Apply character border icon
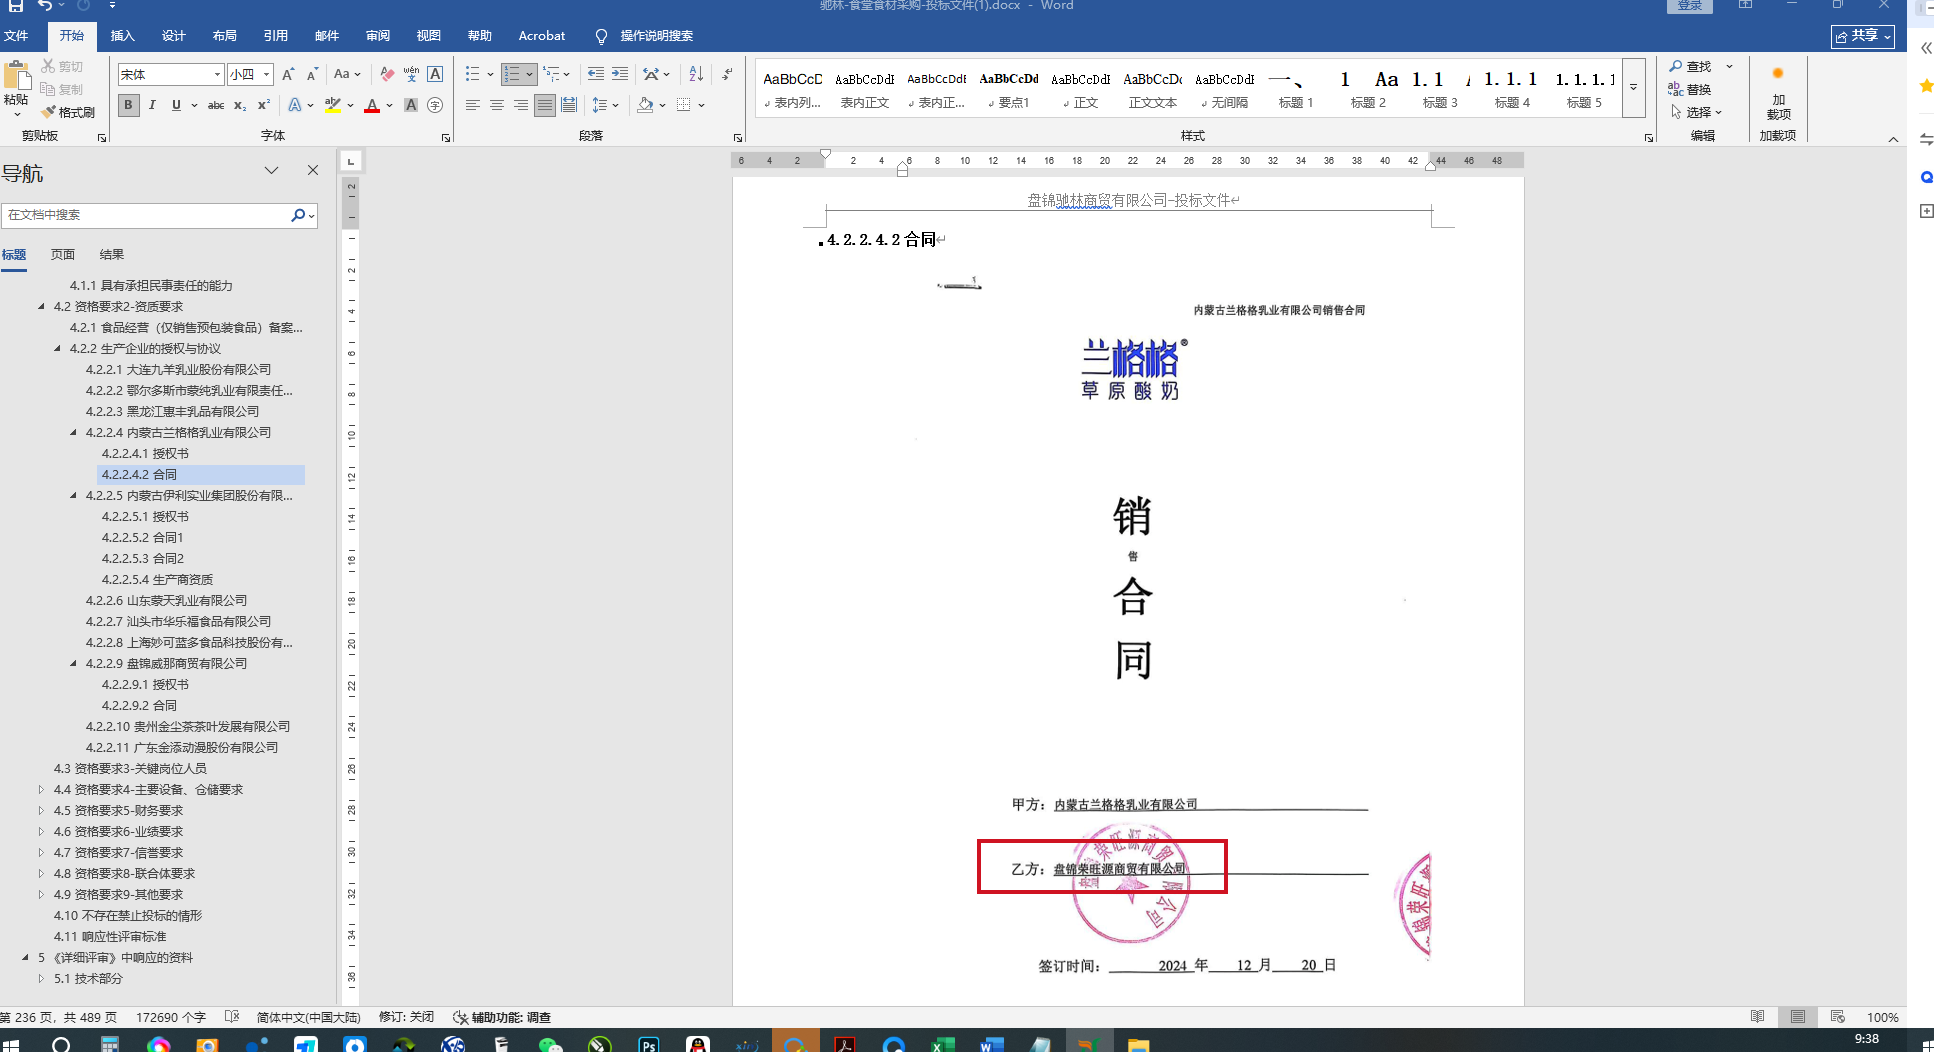Viewport: 1934px width, 1052px height. coord(435,74)
